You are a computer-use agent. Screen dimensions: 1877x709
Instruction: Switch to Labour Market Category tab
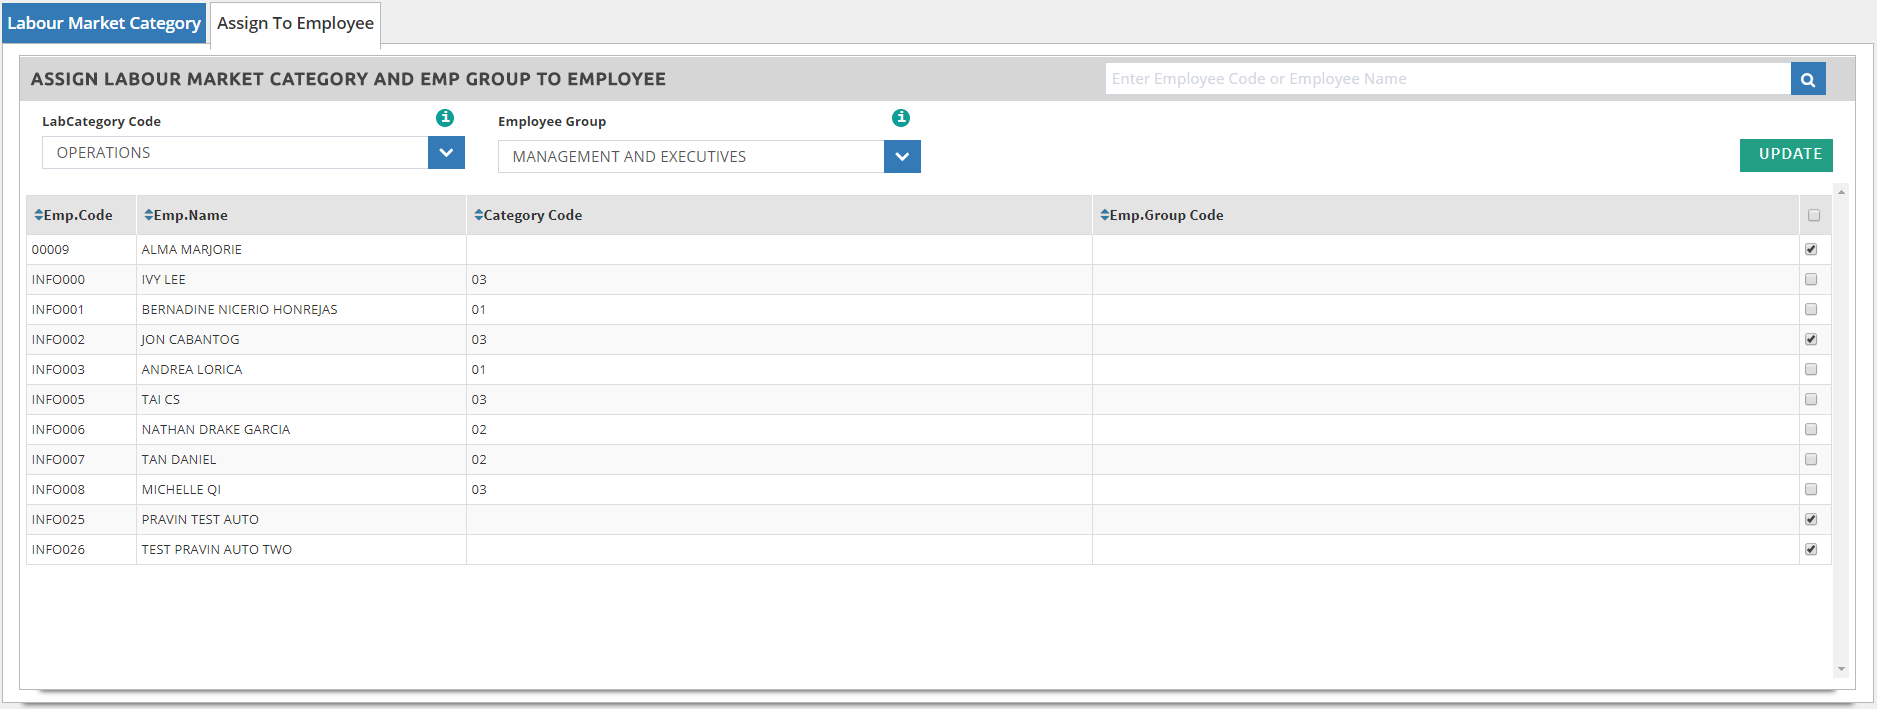104,23
